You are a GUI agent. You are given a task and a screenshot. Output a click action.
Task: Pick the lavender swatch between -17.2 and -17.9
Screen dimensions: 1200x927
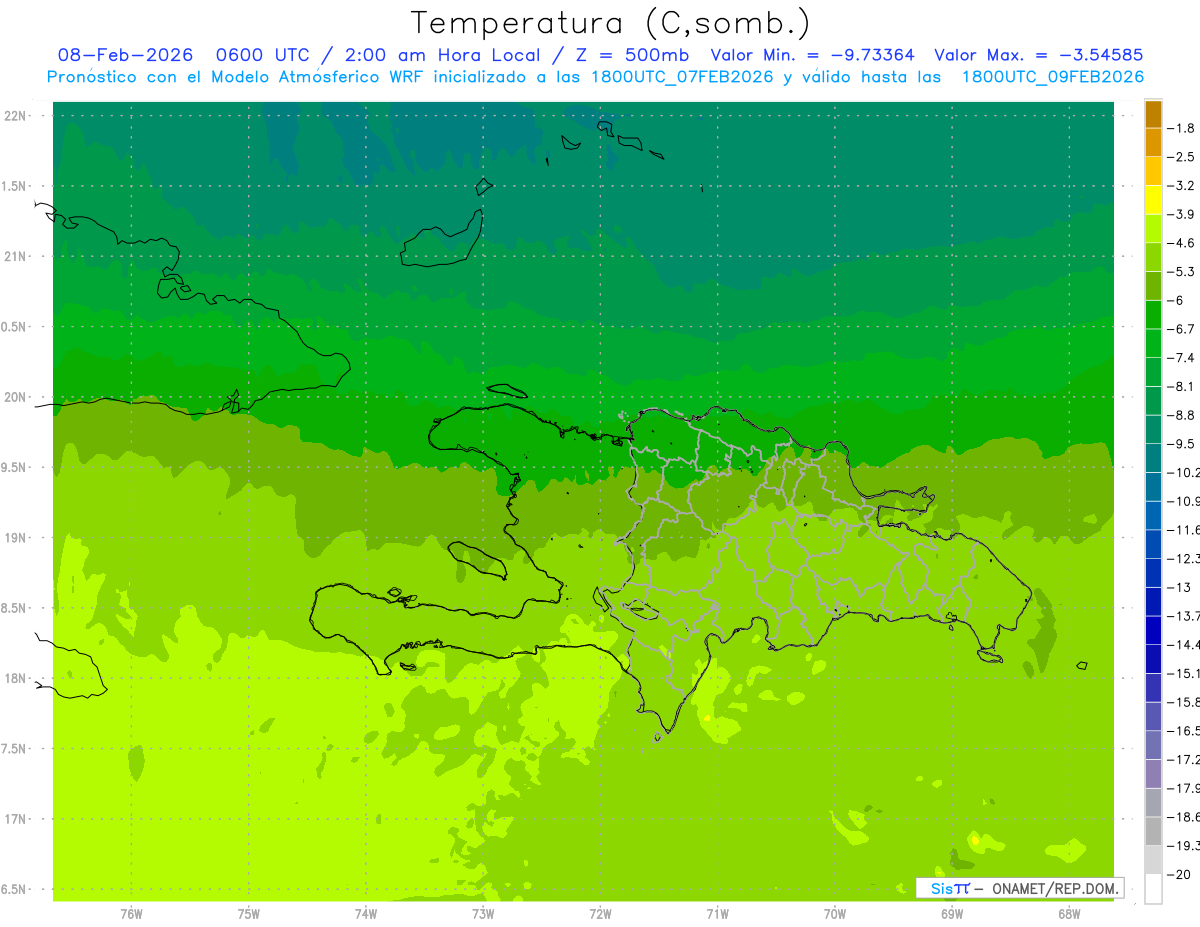click(x=1153, y=774)
